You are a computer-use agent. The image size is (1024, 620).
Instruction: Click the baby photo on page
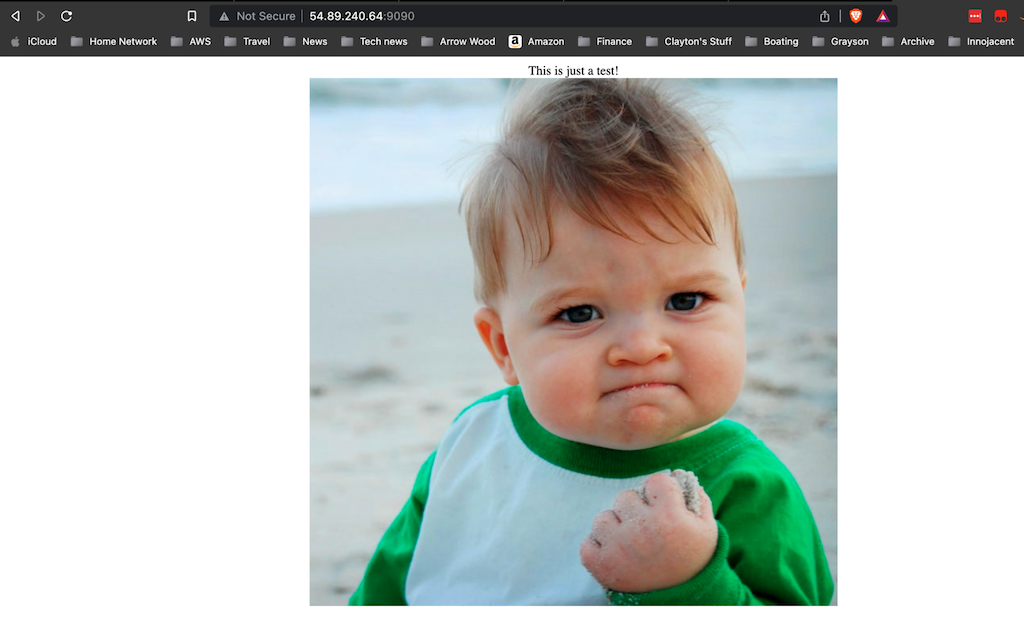pyautogui.click(x=573, y=342)
